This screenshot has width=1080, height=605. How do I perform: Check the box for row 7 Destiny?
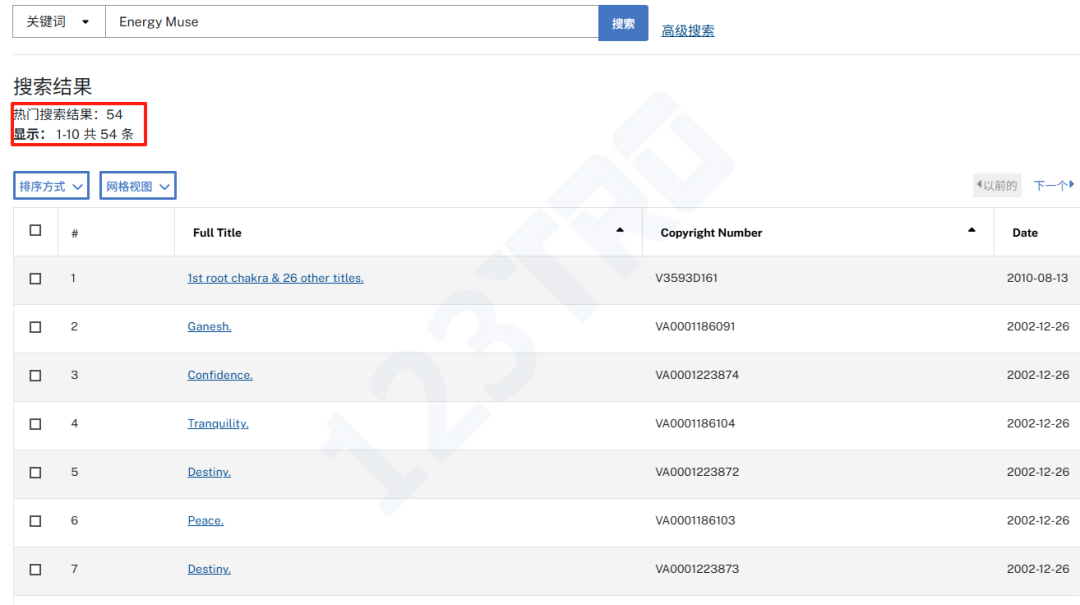click(x=35, y=569)
